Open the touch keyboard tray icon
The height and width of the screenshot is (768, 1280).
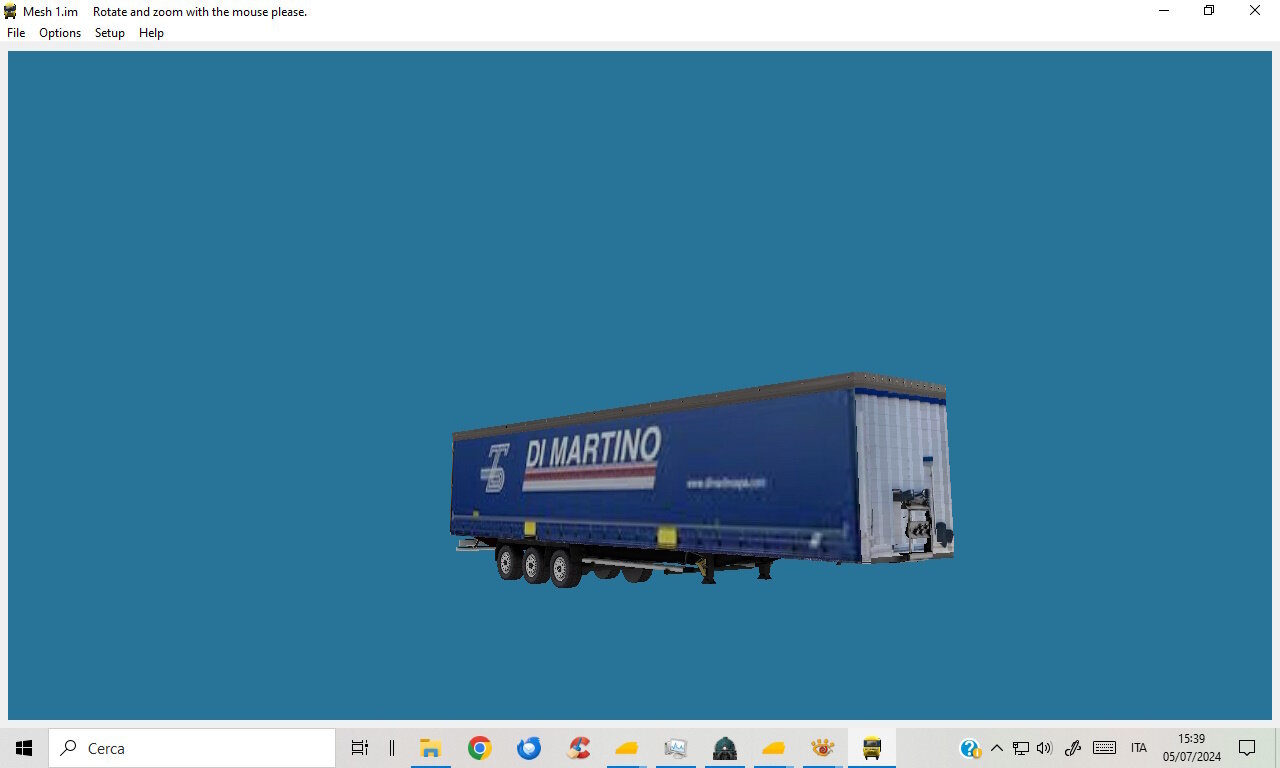pos(1104,748)
